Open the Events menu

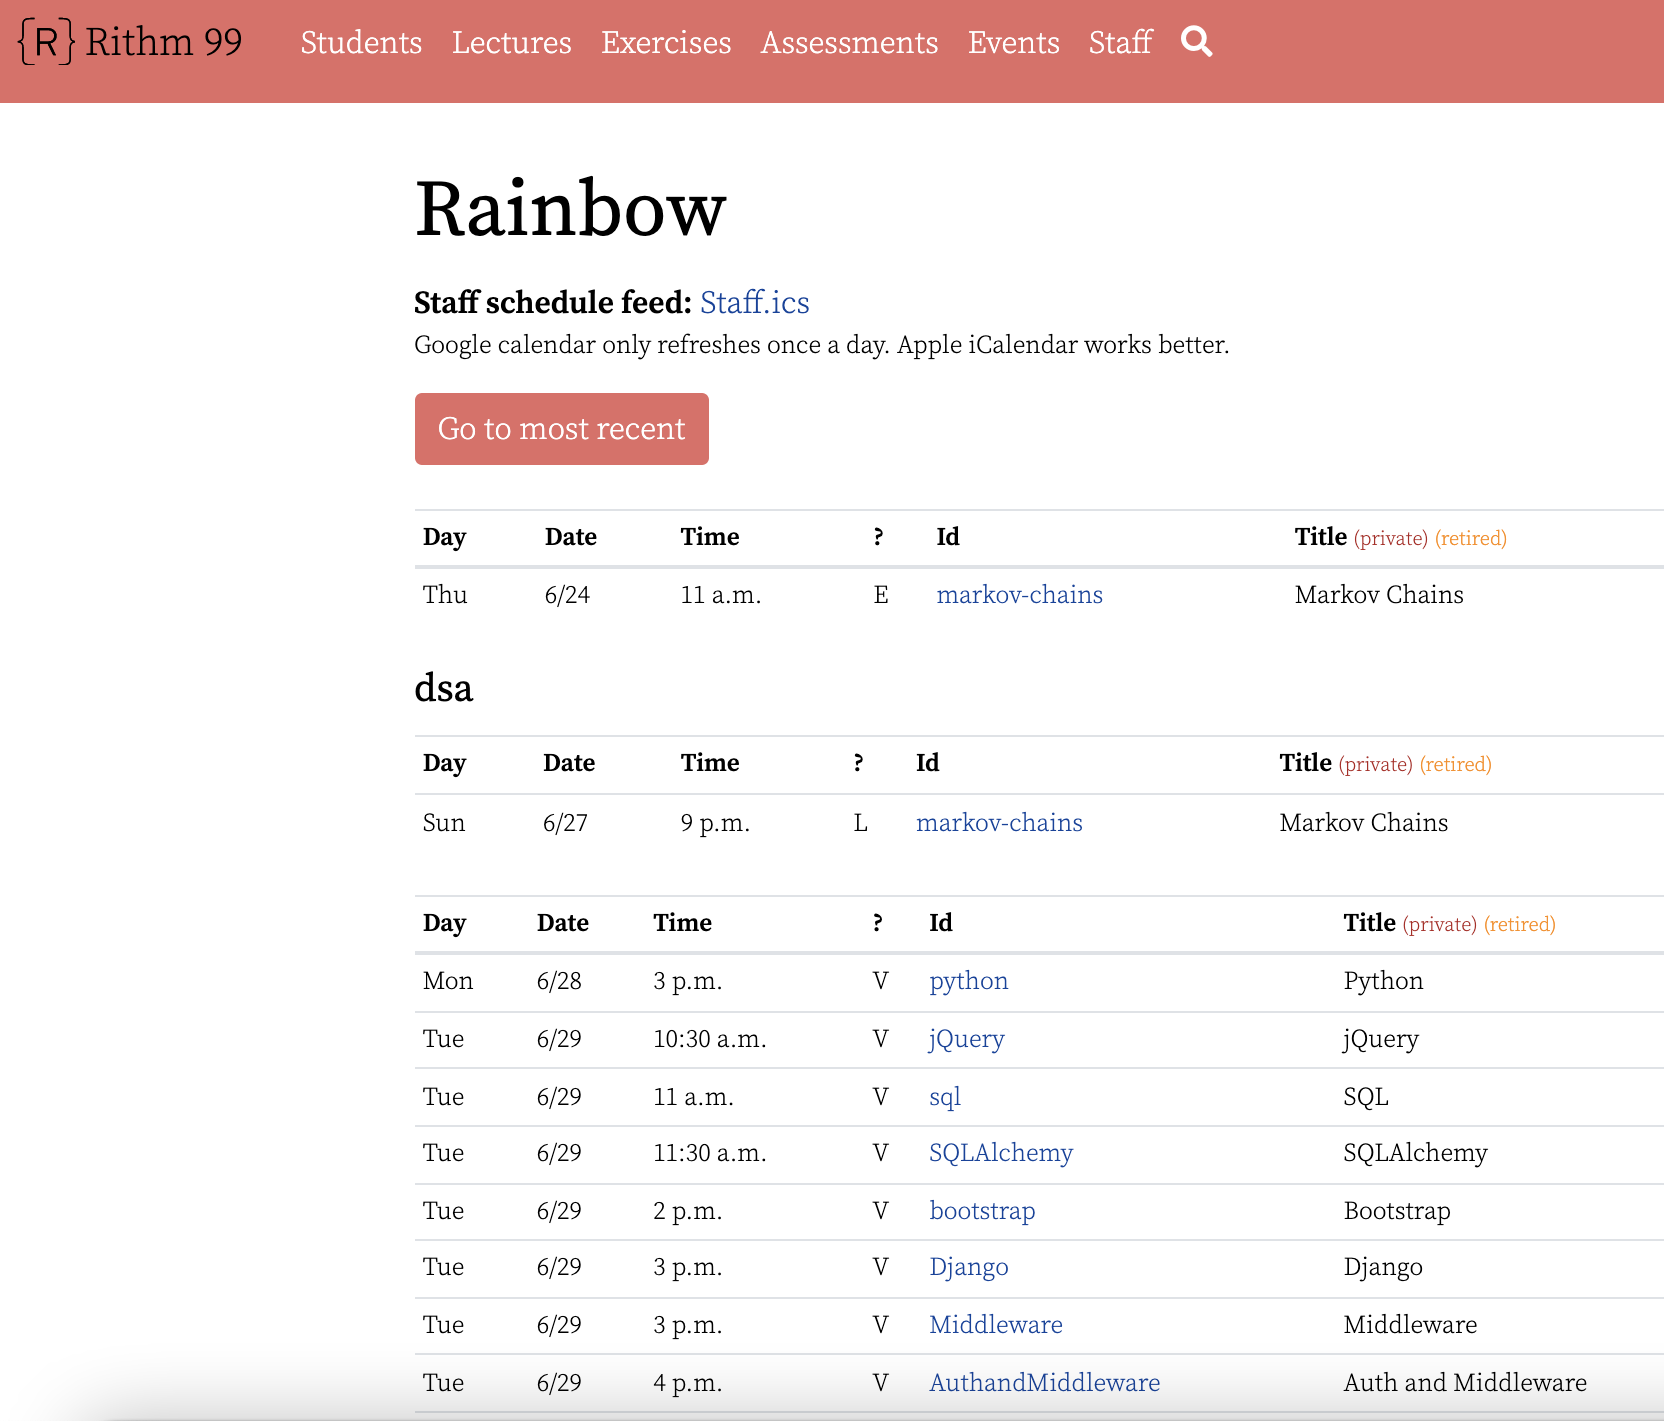pyautogui.click(x=1013, y=42)
